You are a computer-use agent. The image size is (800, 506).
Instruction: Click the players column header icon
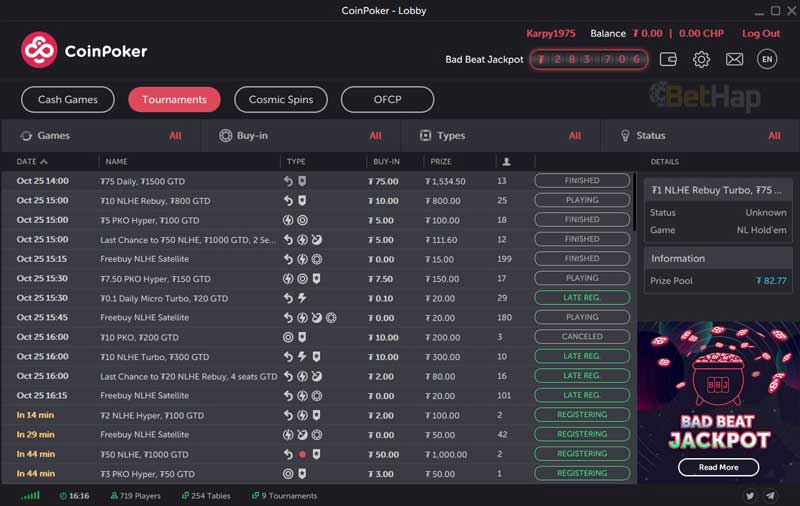[x=506, y=162]
